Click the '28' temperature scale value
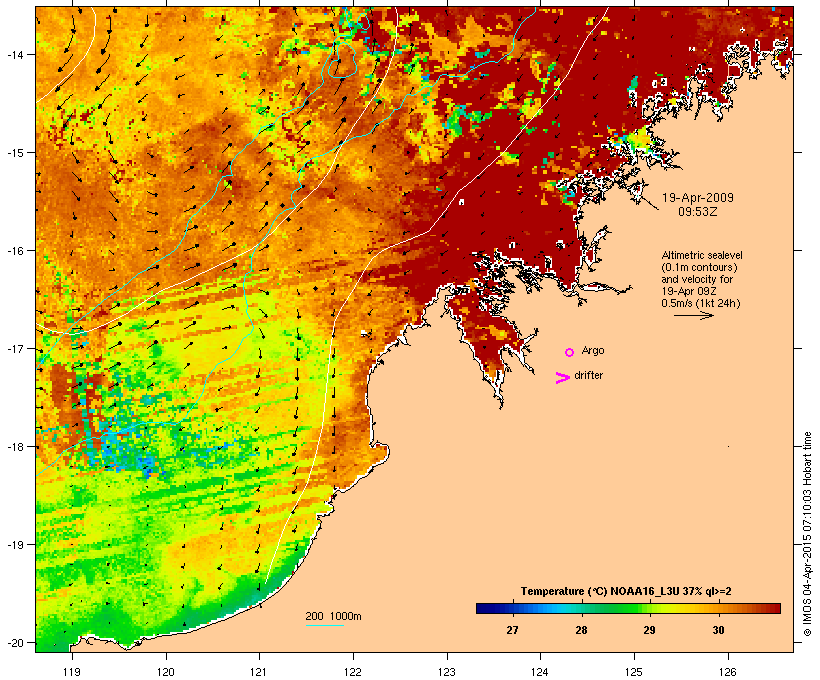 (x=581, y=630)
